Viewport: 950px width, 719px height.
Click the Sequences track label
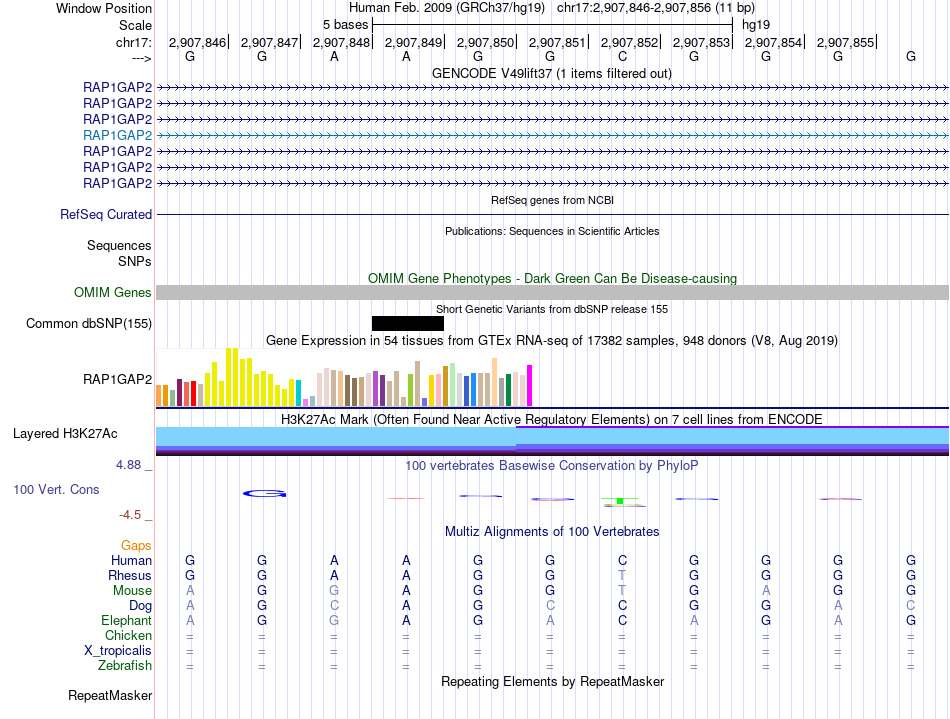pyautogui.click(x=119, y=245)
